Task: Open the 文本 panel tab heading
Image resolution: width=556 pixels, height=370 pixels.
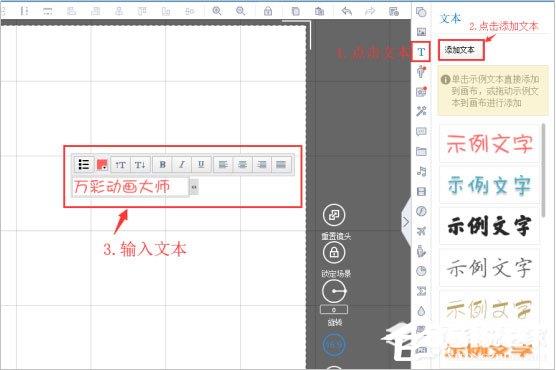Action: point(450,18)
